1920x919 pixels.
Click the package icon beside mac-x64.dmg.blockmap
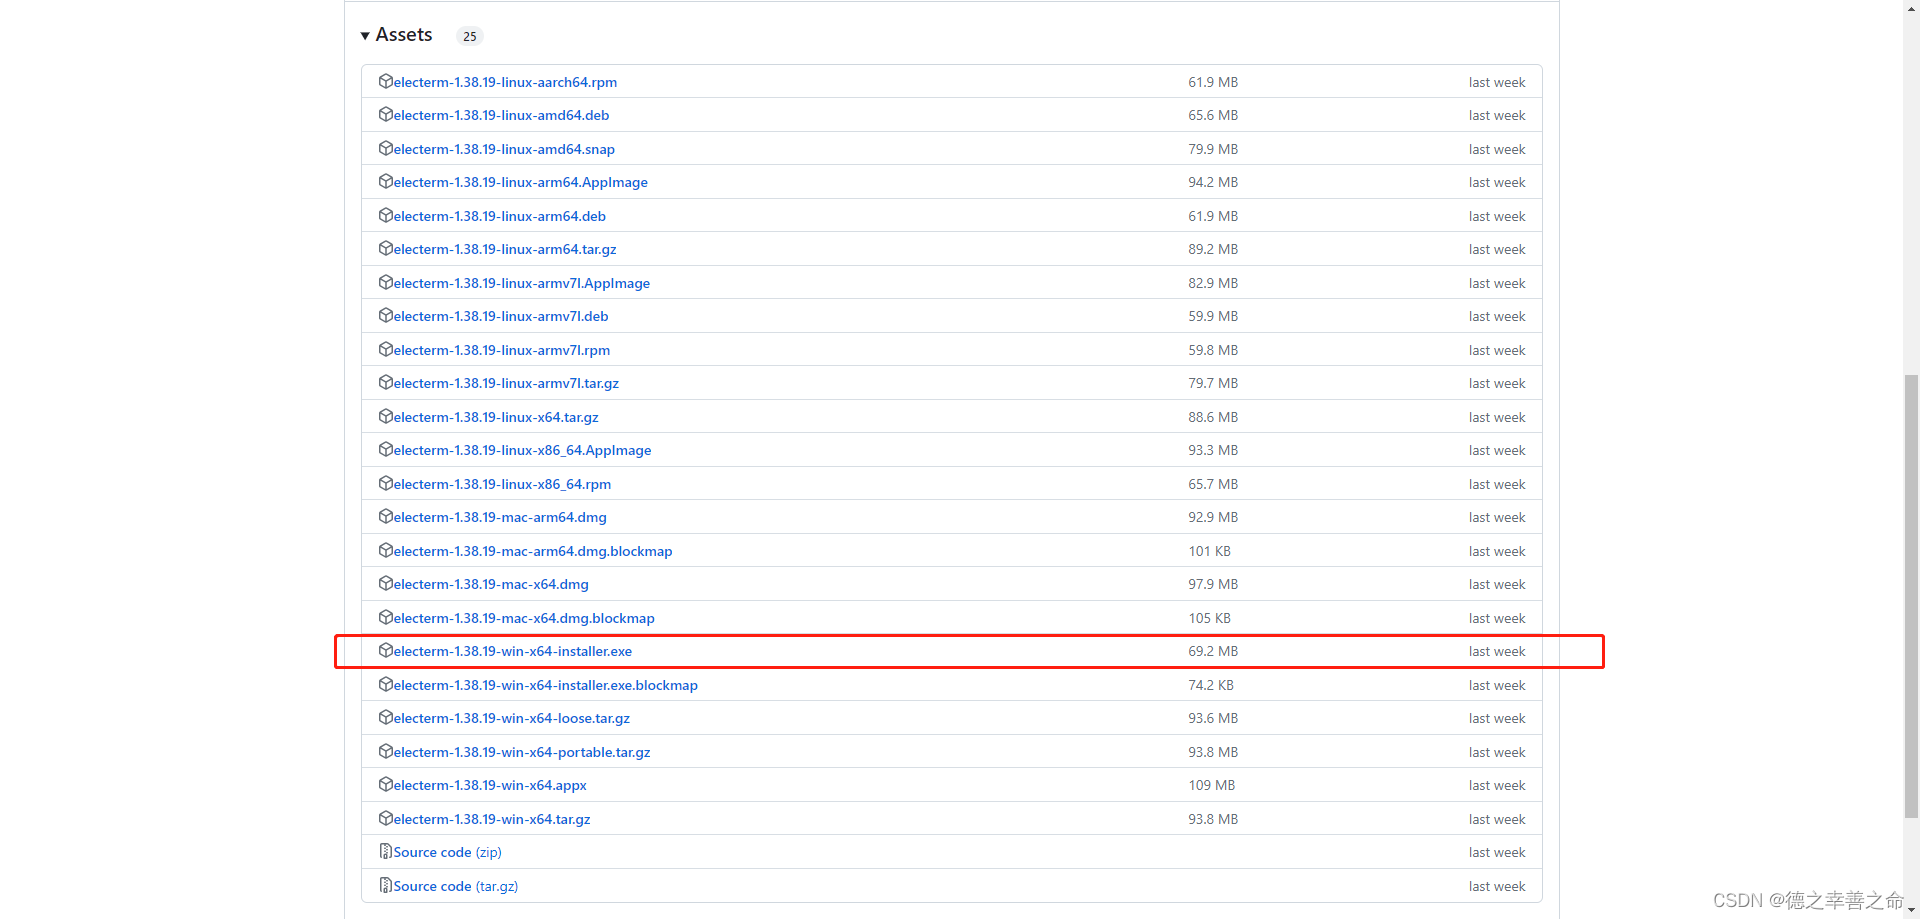click(x=385, y=617)
